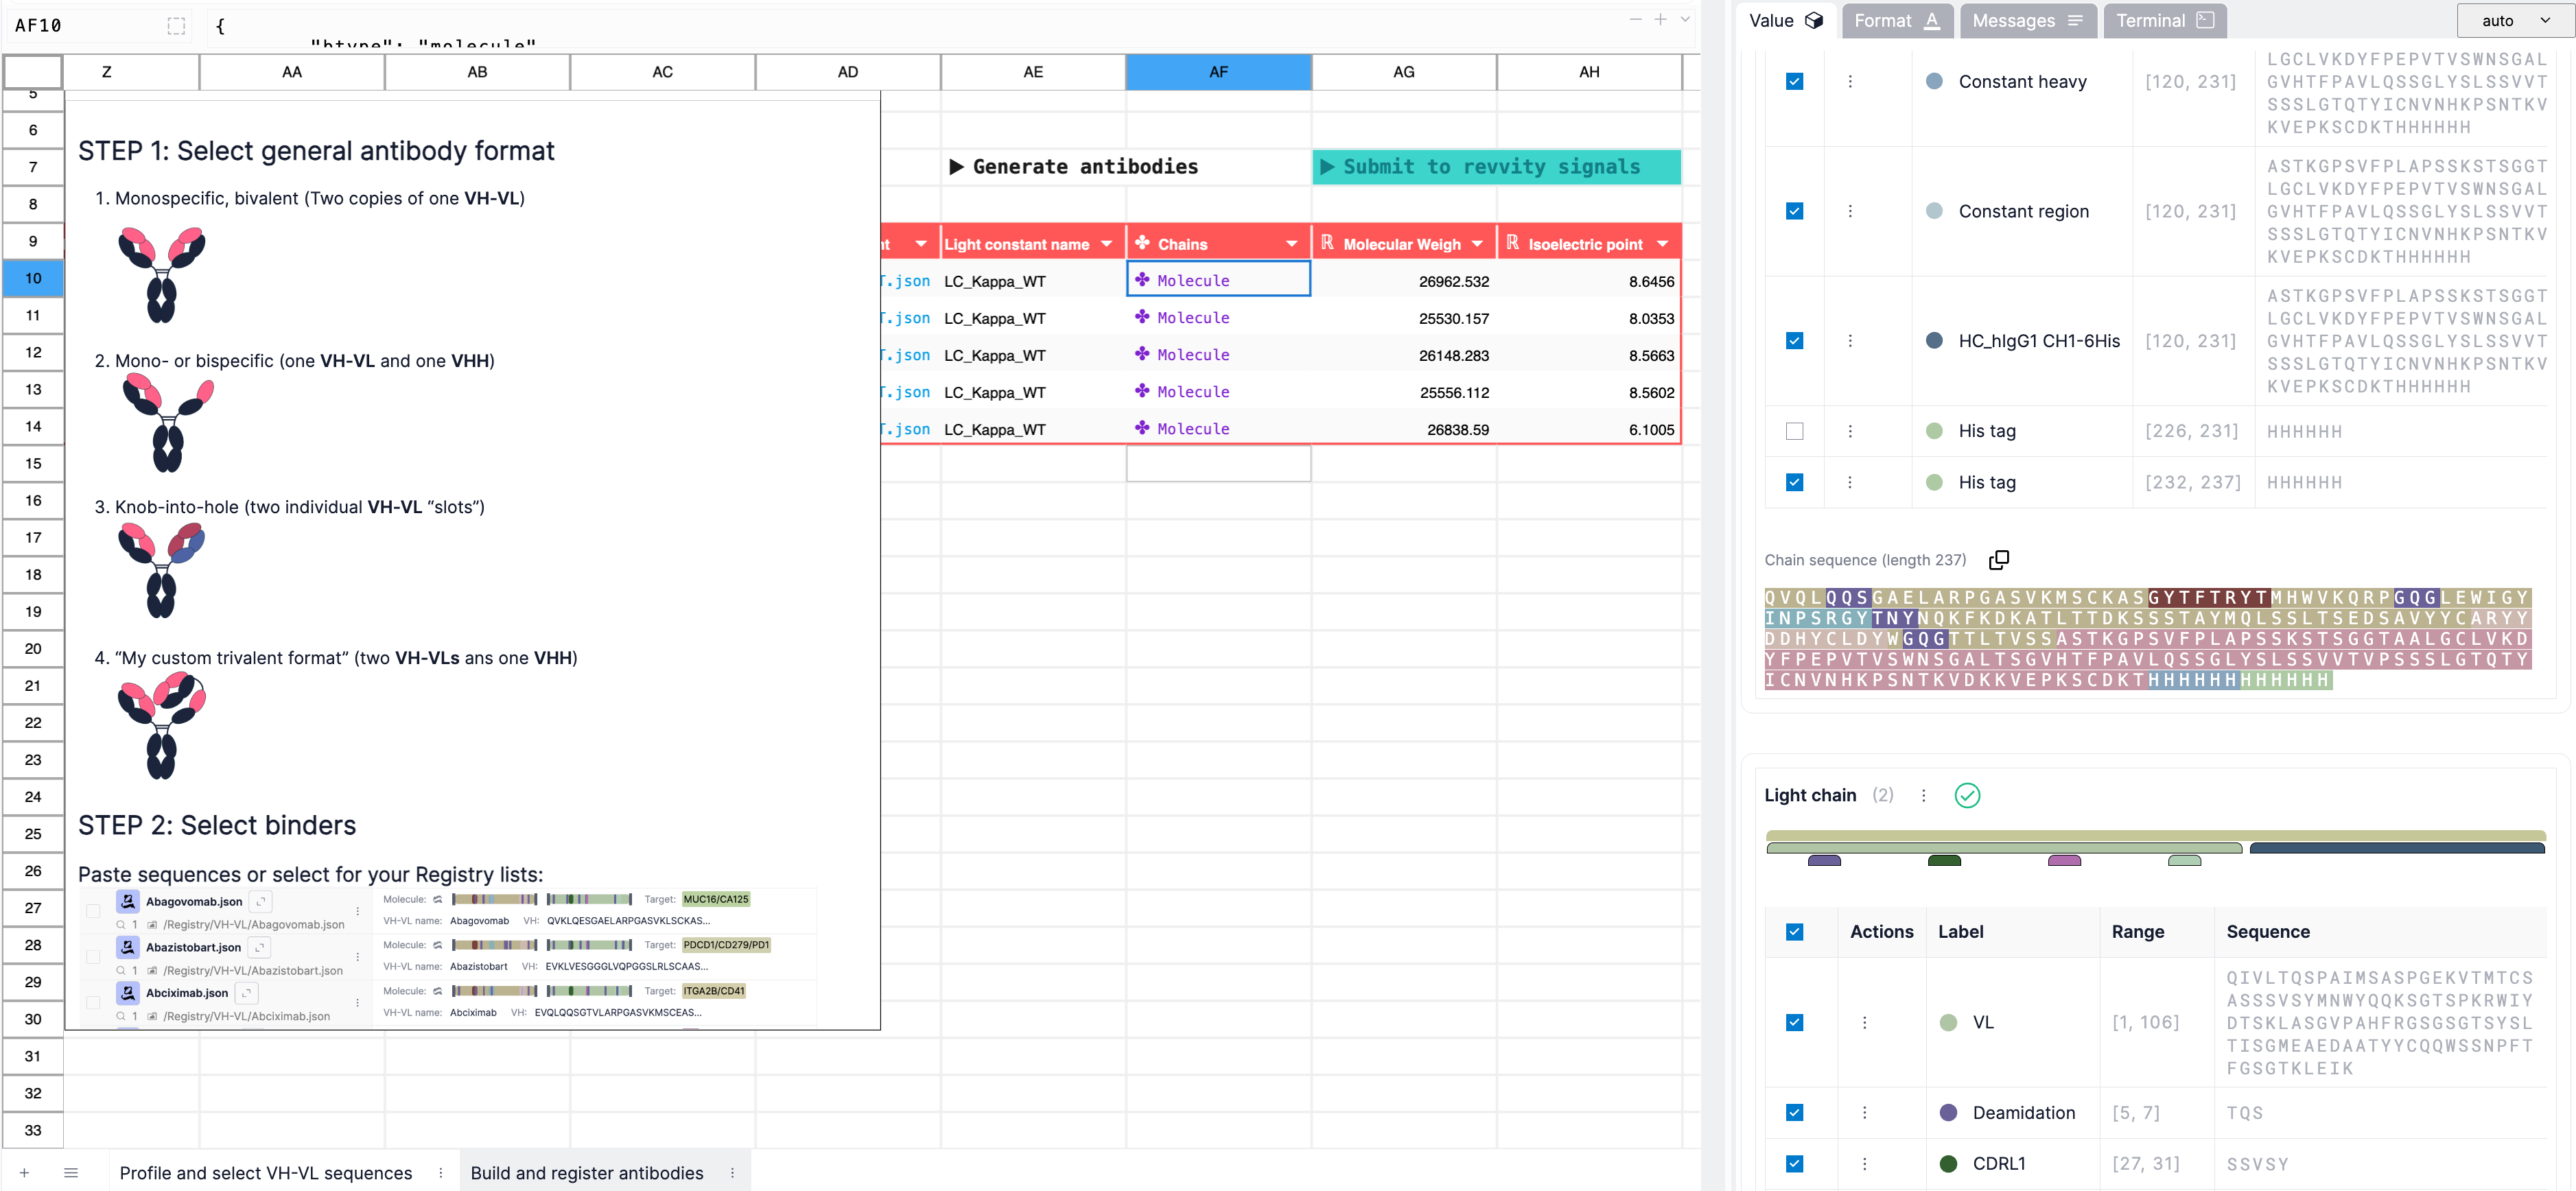Open the partially hidden column filter arrow left of Light constant name
Image resolution: width=2576 pixels, height=1191 pixels.
921,244
